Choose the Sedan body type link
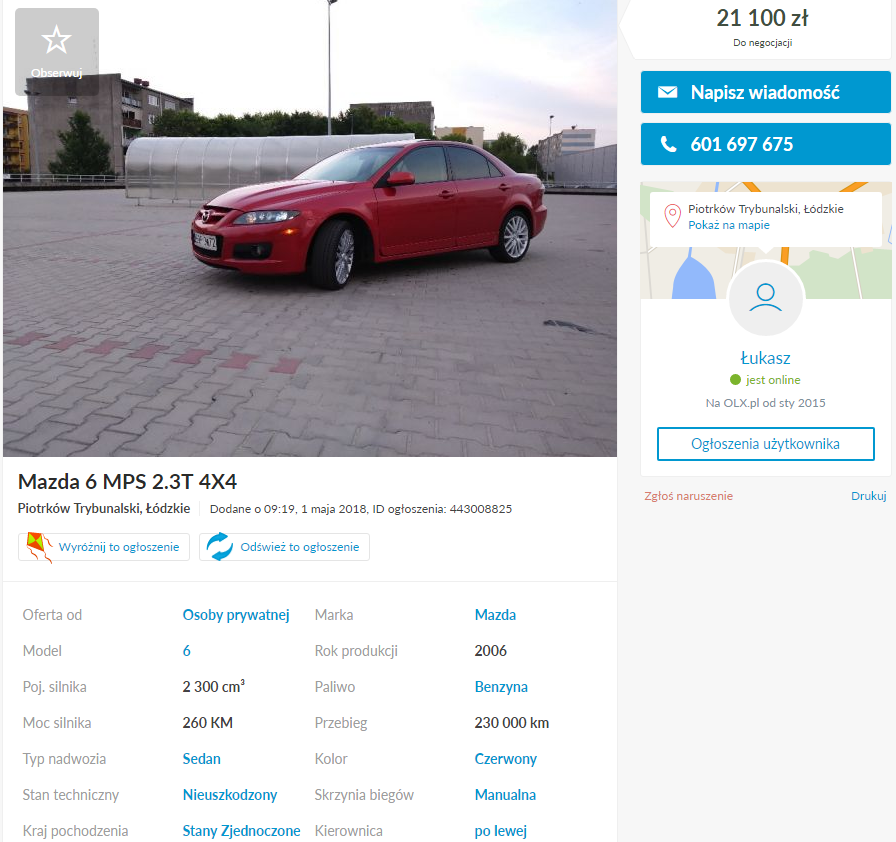 (201, 759)
